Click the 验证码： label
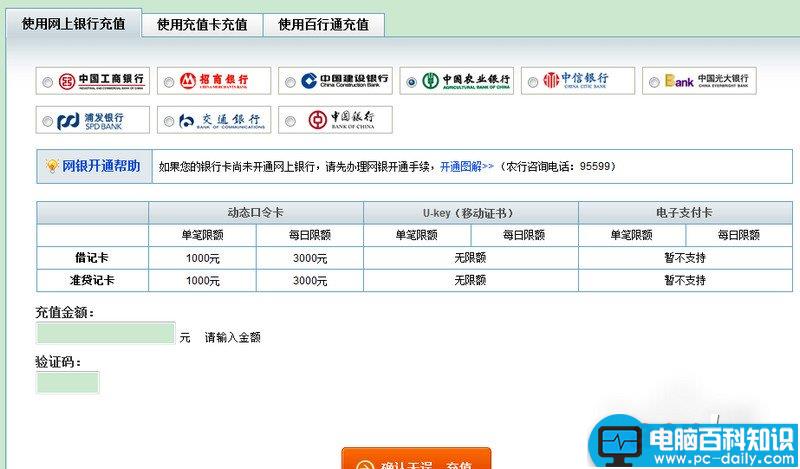Viewport: 800px width, 469px height. (58, 362)
